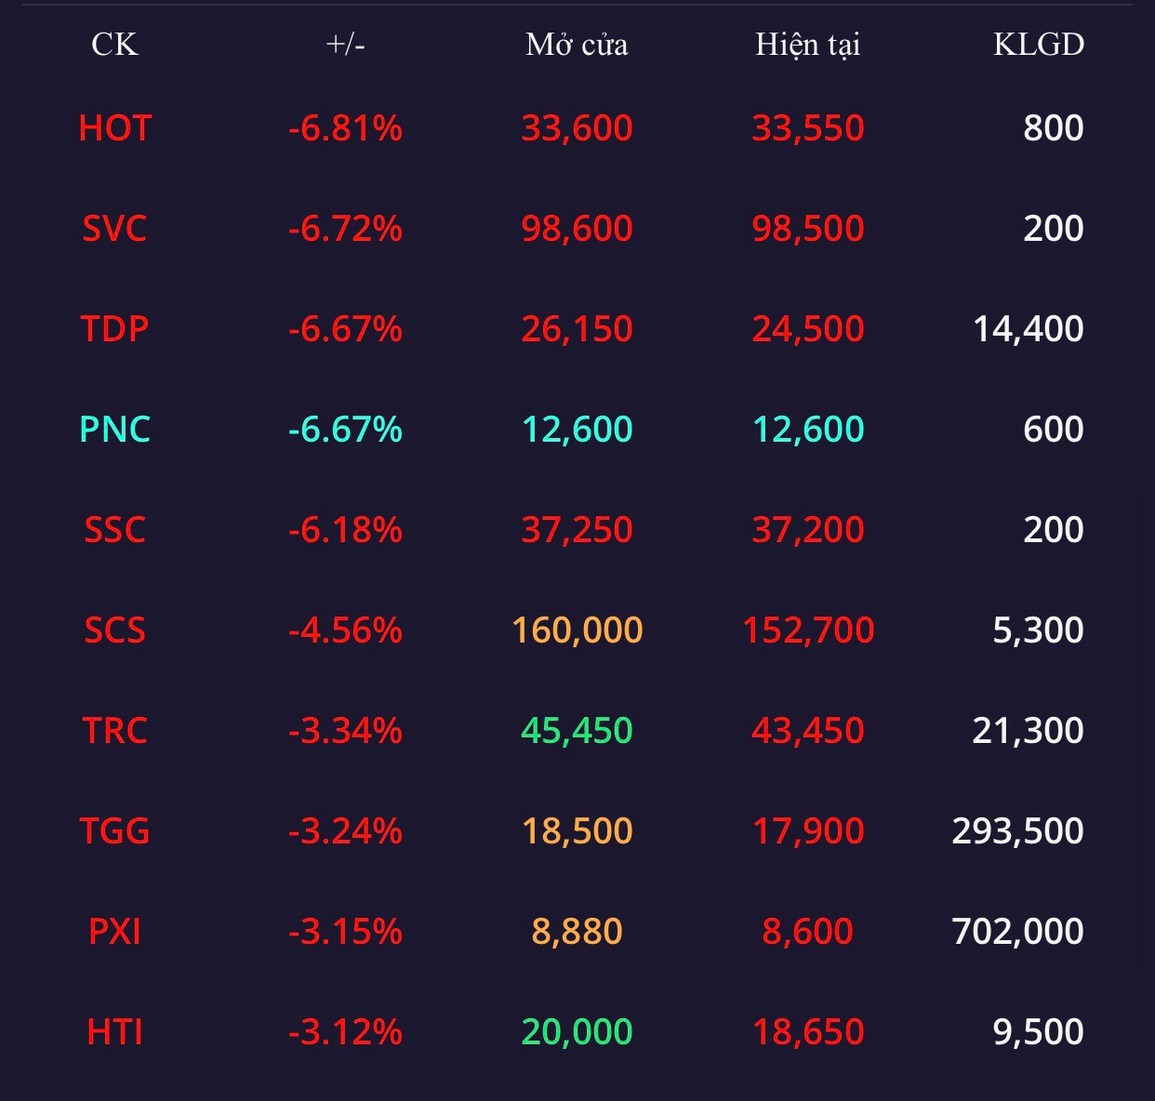
Task: Open the HTI stock symbol
Action: click(x=114, y=1032)
